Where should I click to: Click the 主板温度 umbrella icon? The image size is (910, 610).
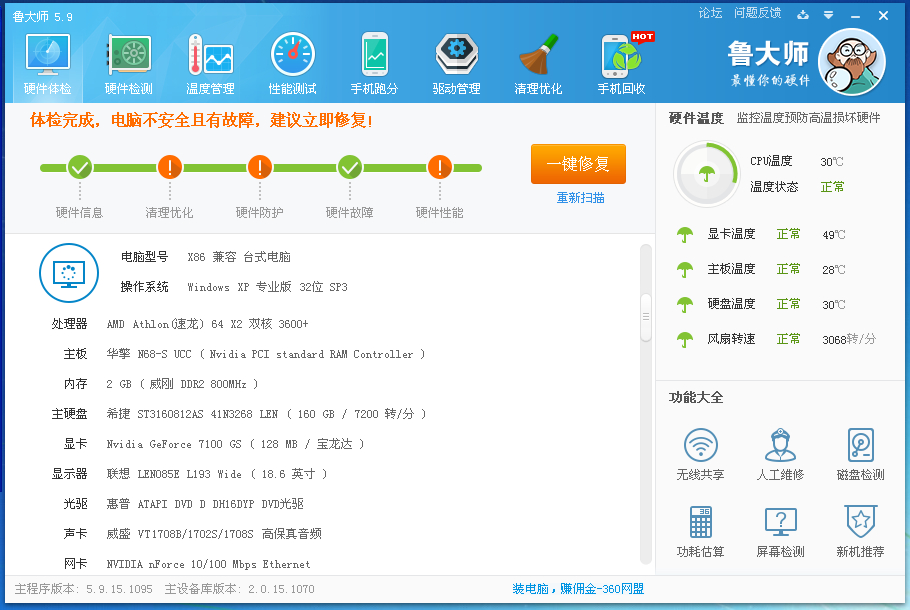point(685,269)
